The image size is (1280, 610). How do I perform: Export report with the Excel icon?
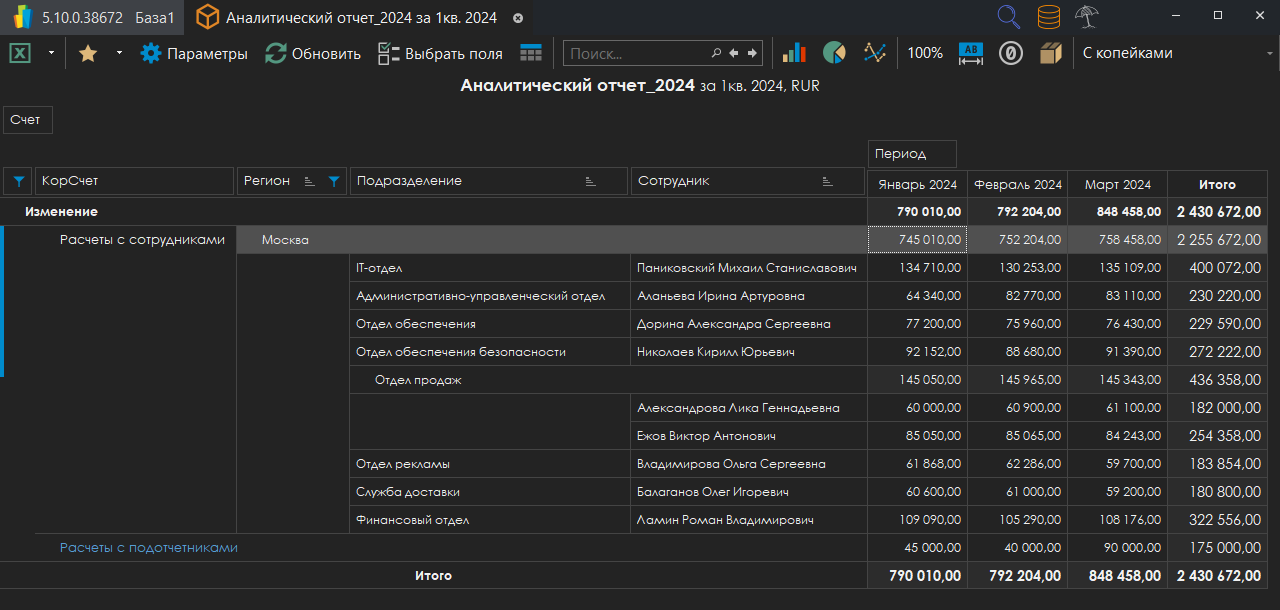[20, 53]
